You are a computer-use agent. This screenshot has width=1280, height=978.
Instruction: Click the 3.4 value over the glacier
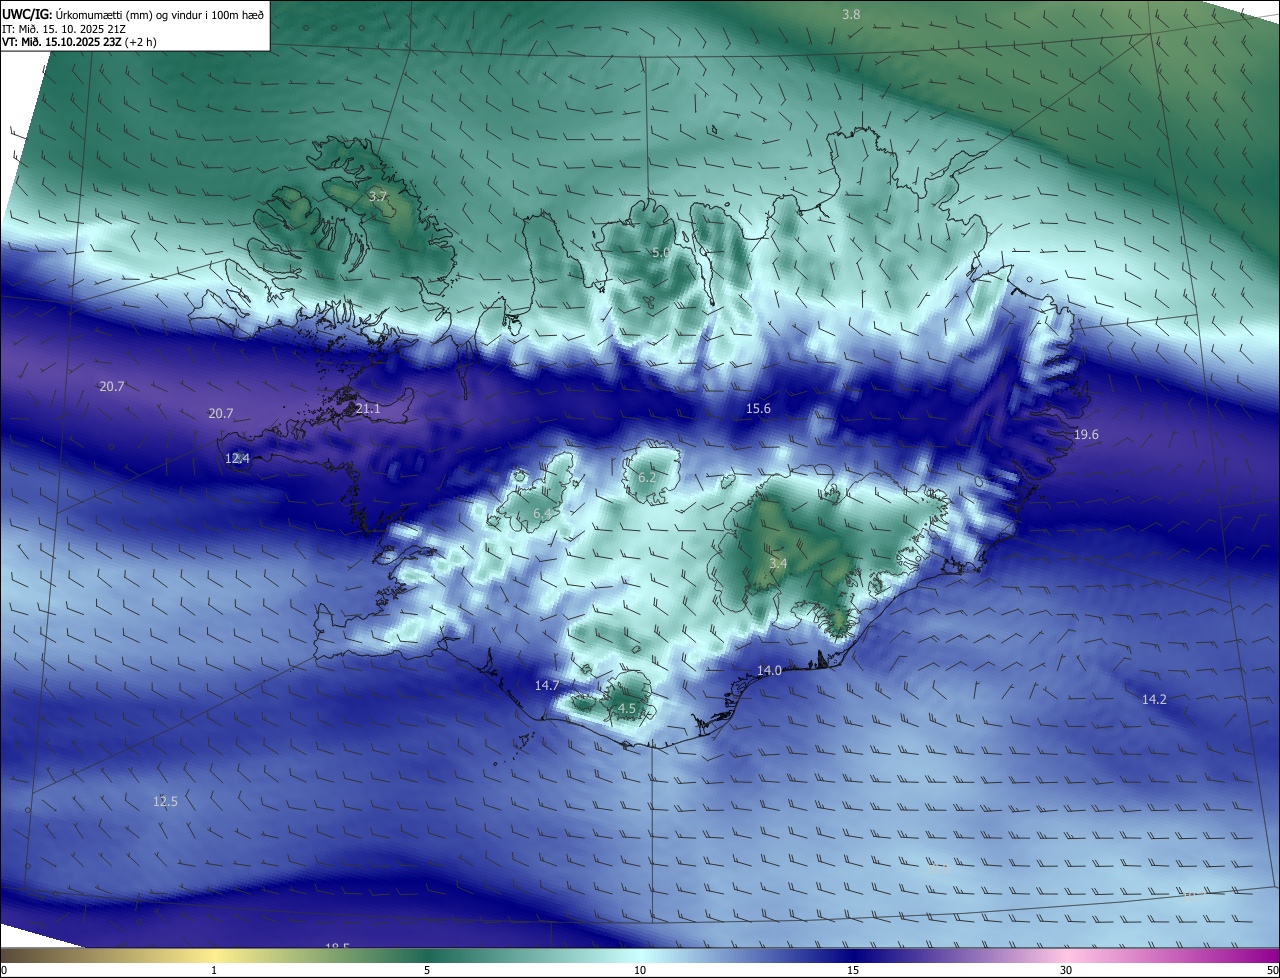pyautogui.click(x=778, y=564)
